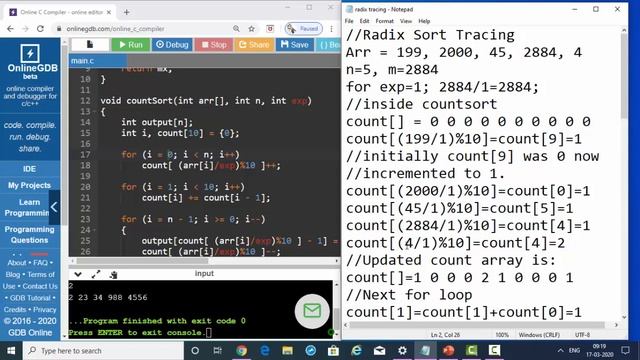Click the line '//Radix Sort Tracing' in Notepad
640x360 pixels.
(430, 35)
